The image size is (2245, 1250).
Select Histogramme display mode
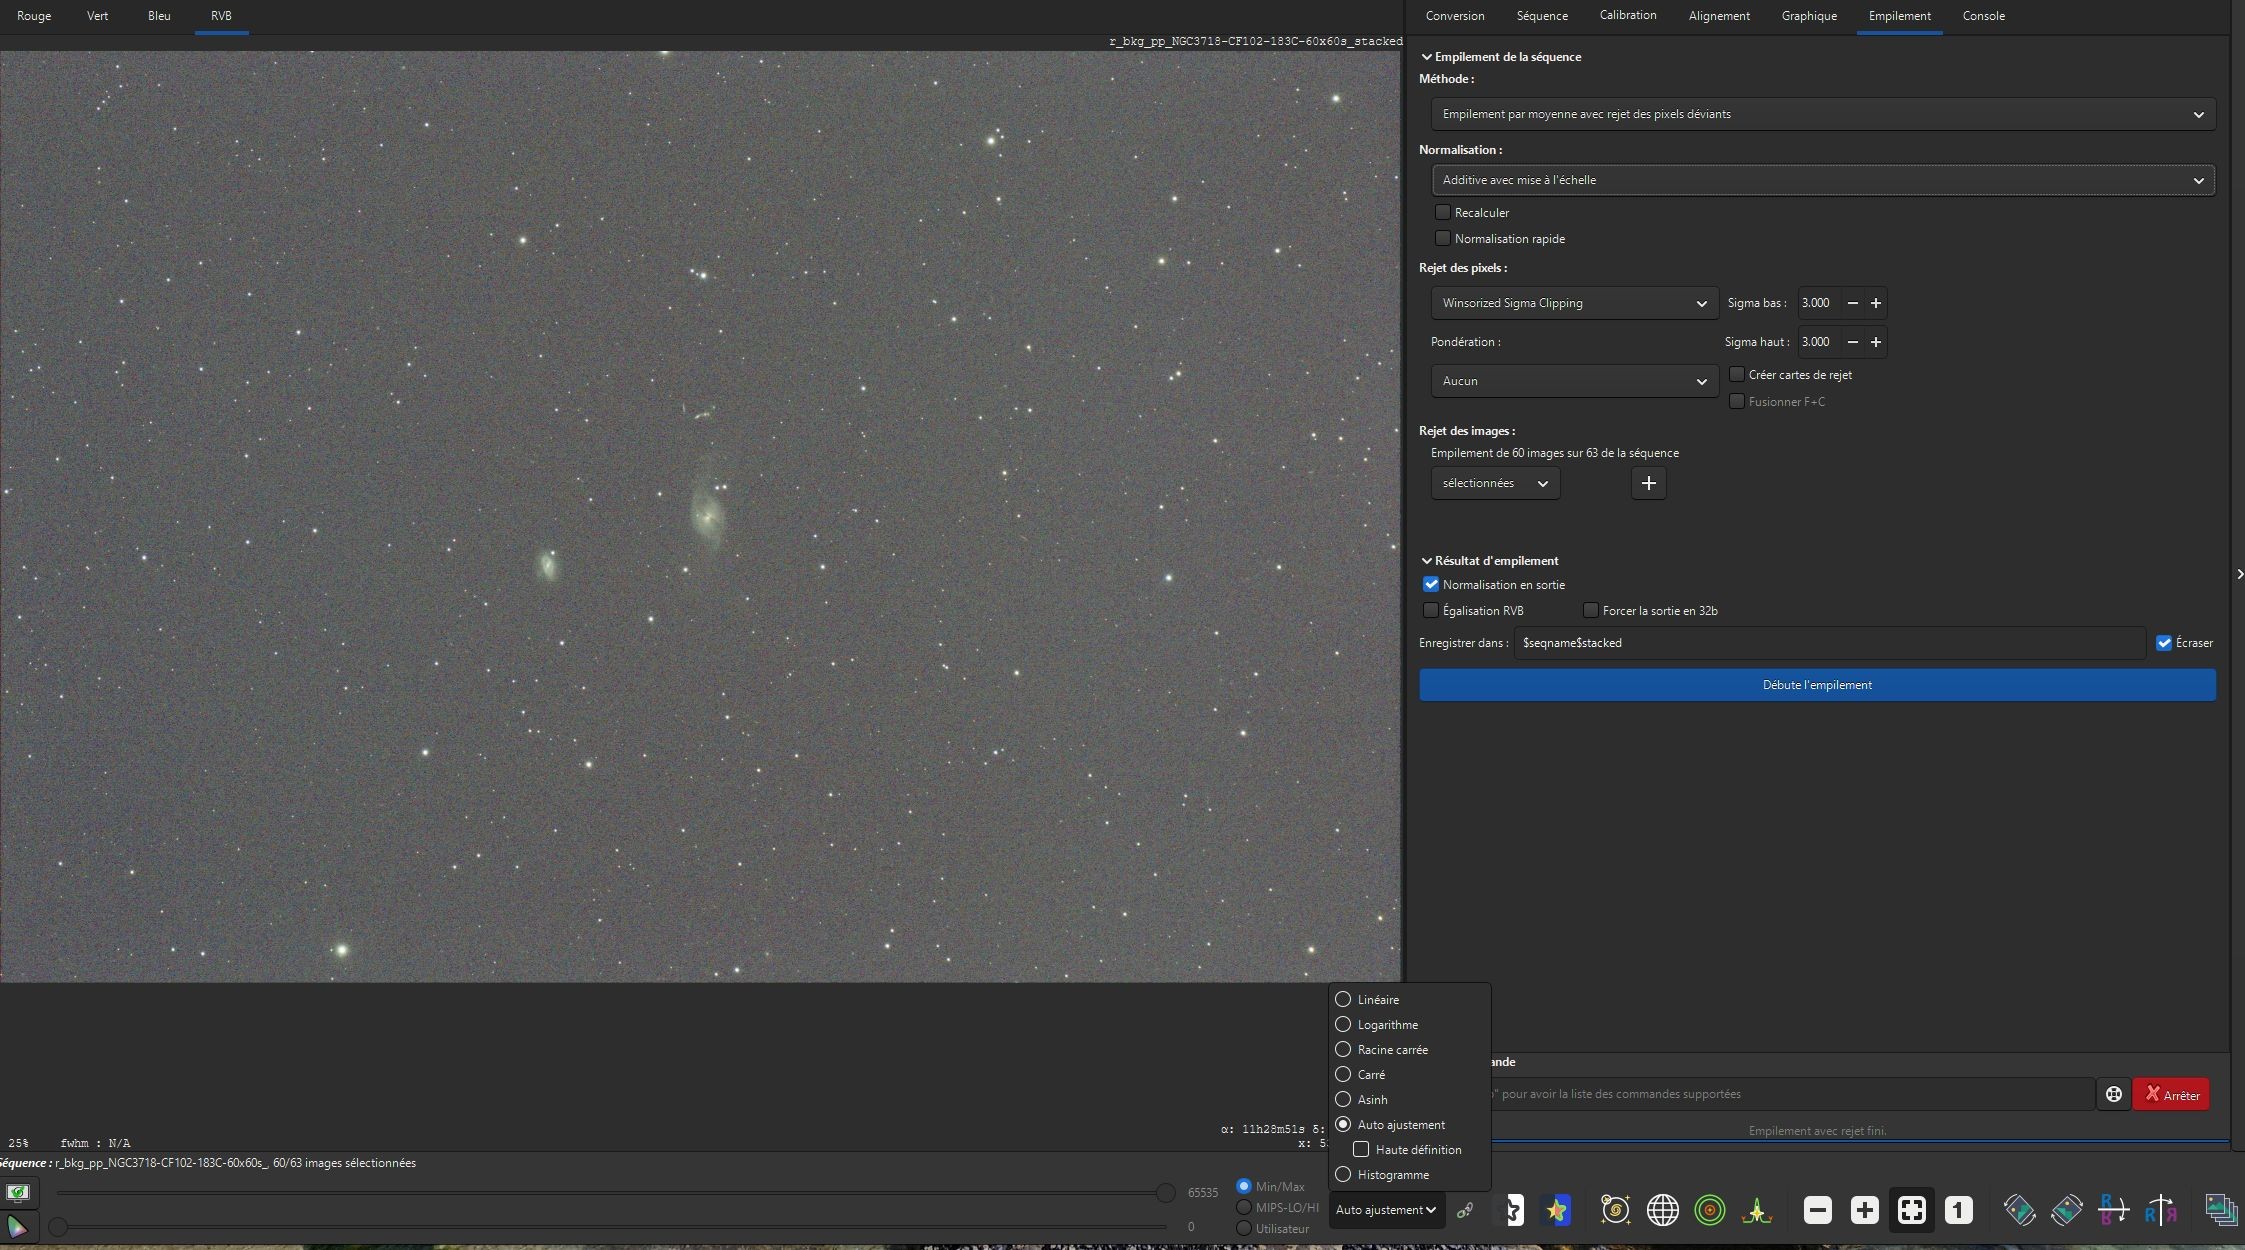1343,1175
